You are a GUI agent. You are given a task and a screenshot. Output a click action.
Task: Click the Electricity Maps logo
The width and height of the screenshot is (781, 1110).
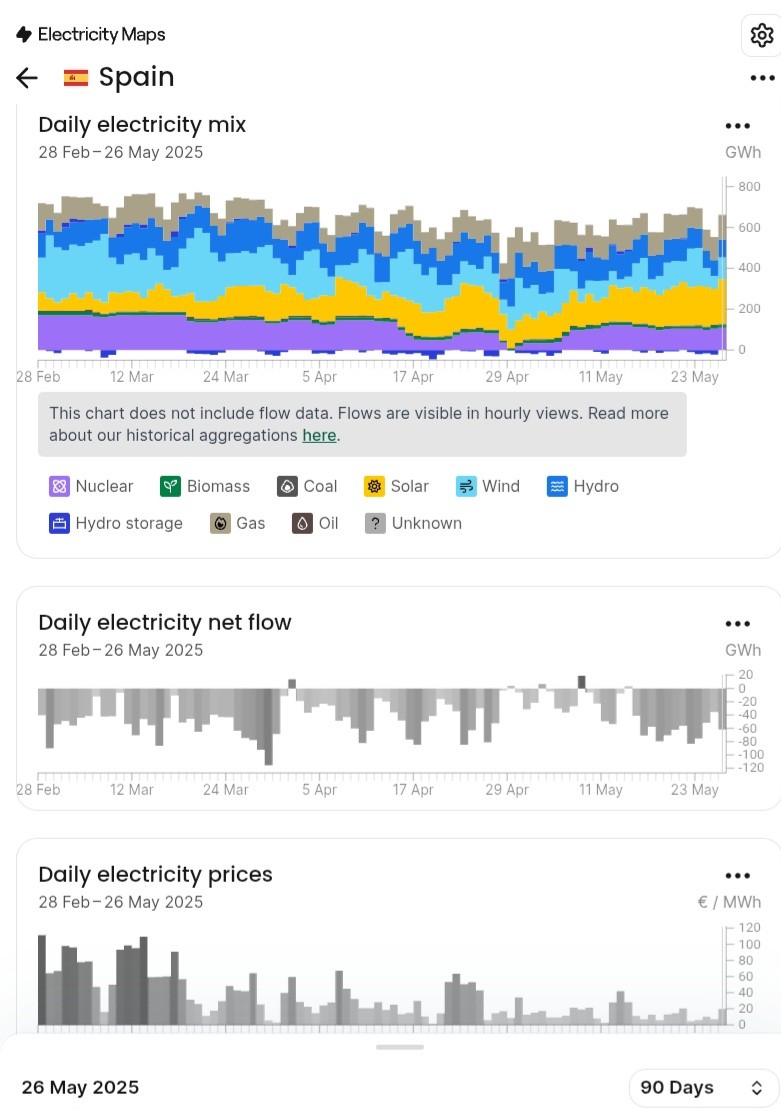point(91,35)
